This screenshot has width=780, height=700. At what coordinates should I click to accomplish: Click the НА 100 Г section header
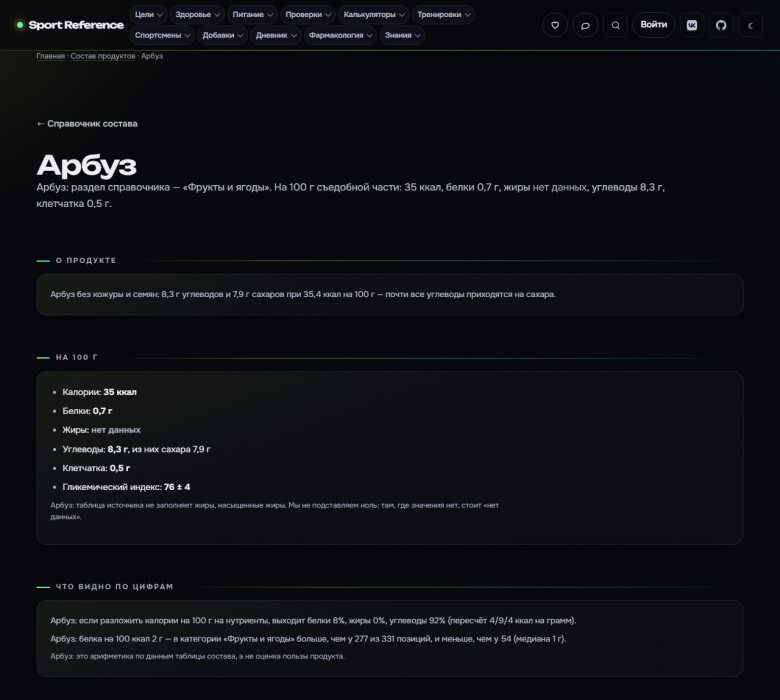[x=77, y=357]
